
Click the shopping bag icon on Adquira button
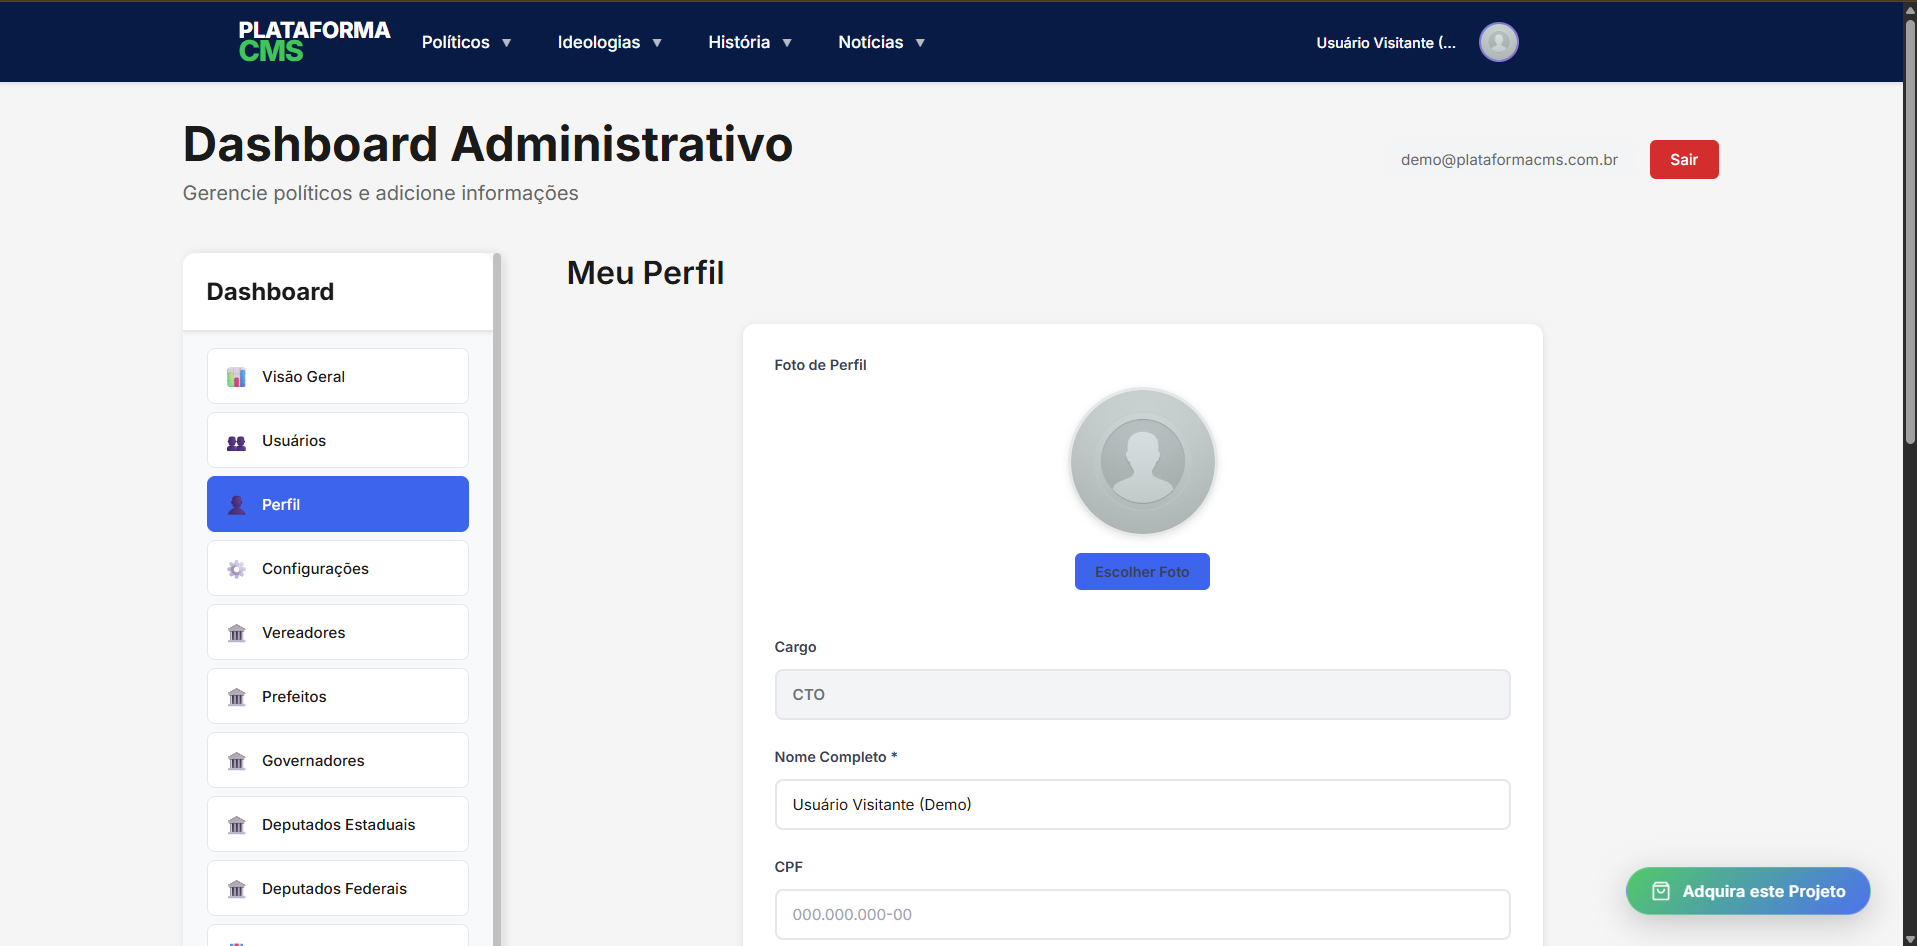click(x=1660, y=891)
